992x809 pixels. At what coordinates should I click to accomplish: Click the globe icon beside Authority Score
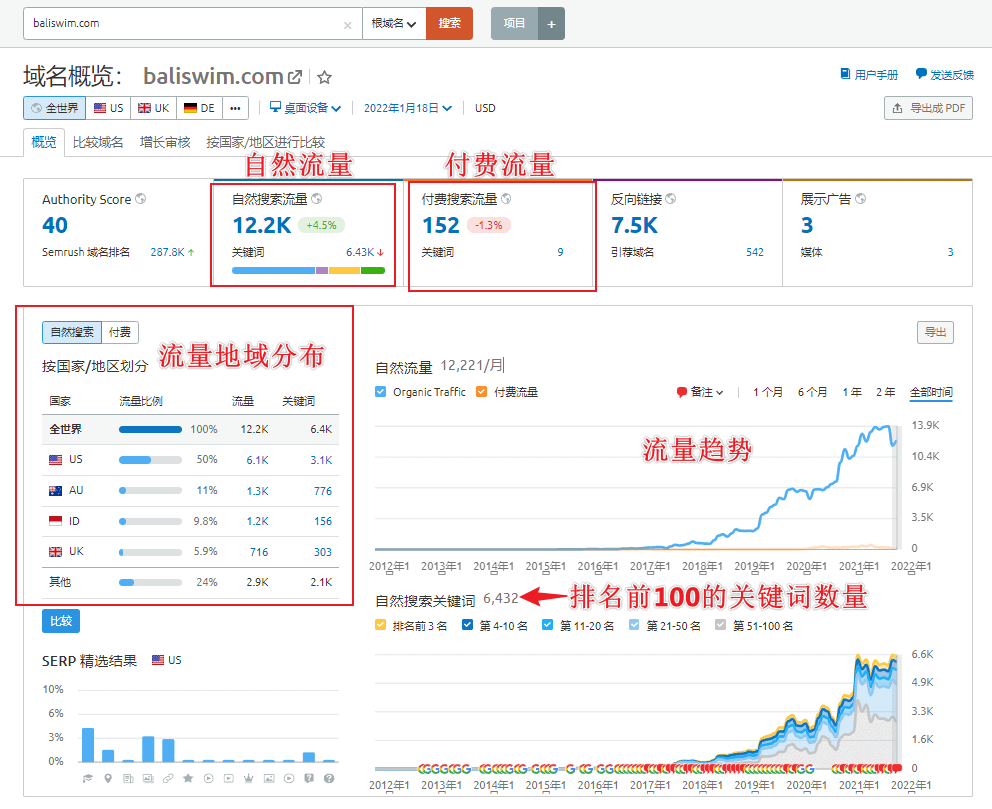pos(141,199)
